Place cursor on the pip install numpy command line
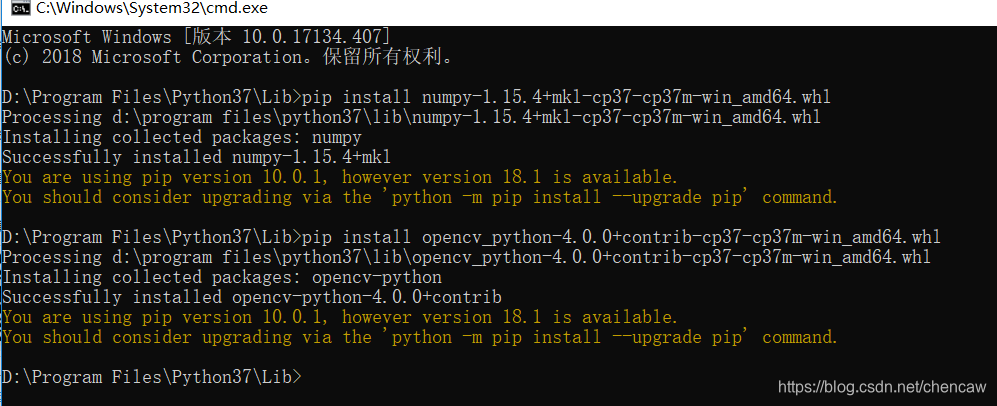Image resolution: width=997 pixels, height=406 pixels. point(416,98)
